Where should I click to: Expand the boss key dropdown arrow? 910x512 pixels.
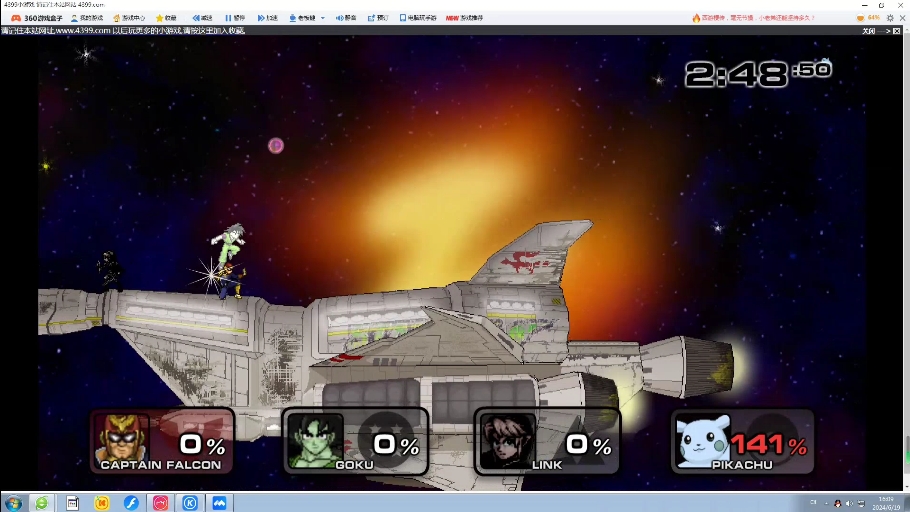tap(323, 18)
